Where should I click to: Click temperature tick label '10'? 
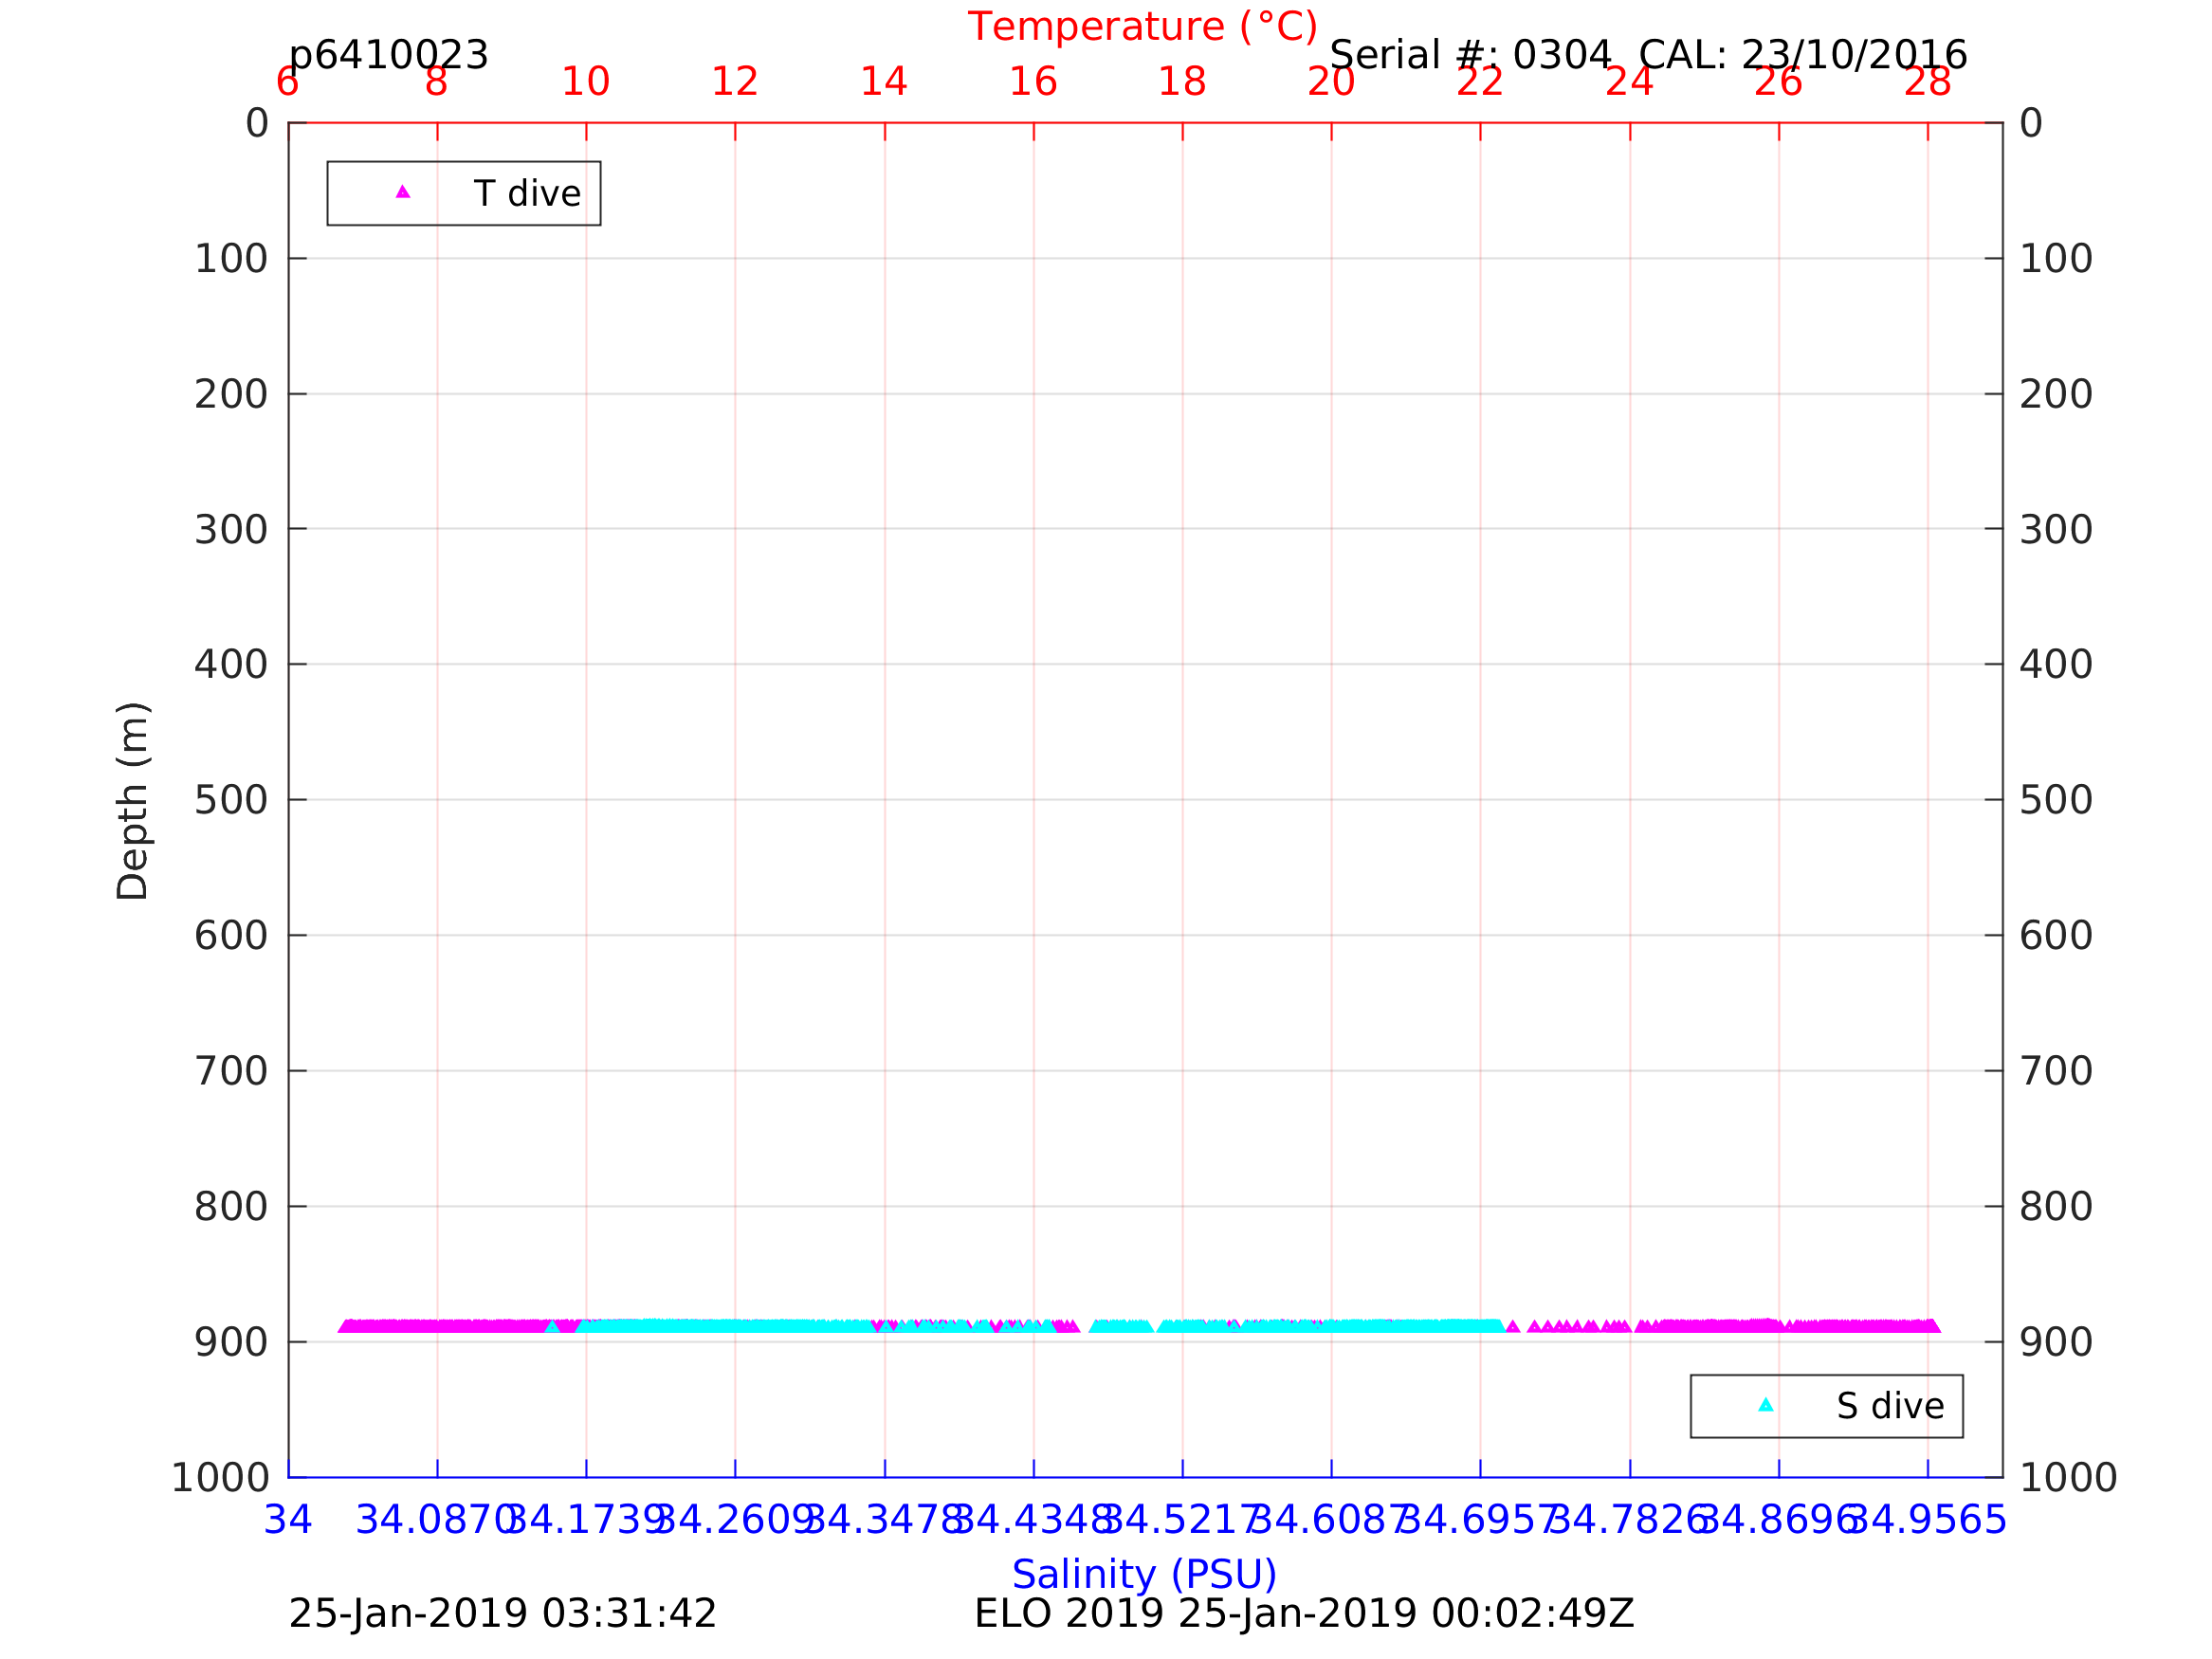coord(586,82)
